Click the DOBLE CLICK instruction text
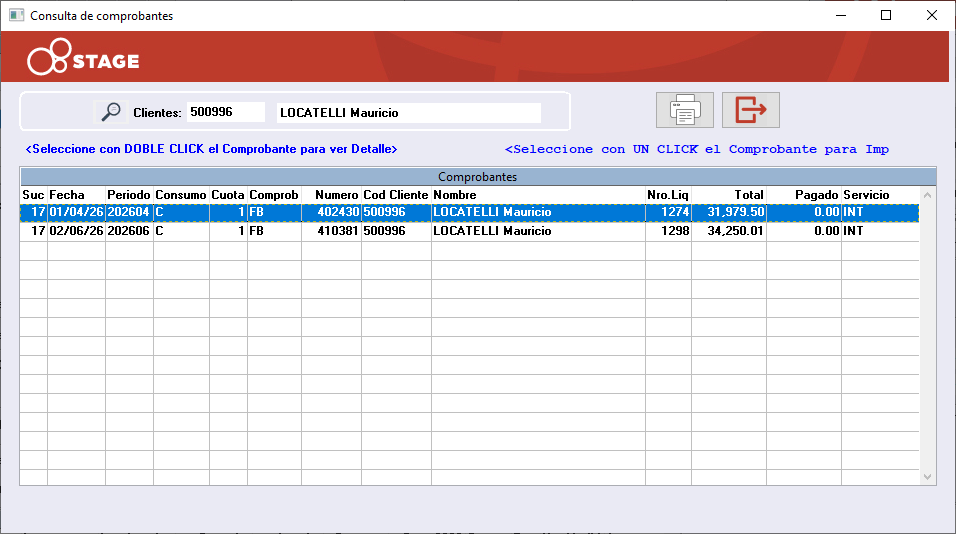This screenshot has width=956, height=534. pyautogui.click(x=212, y=149)
